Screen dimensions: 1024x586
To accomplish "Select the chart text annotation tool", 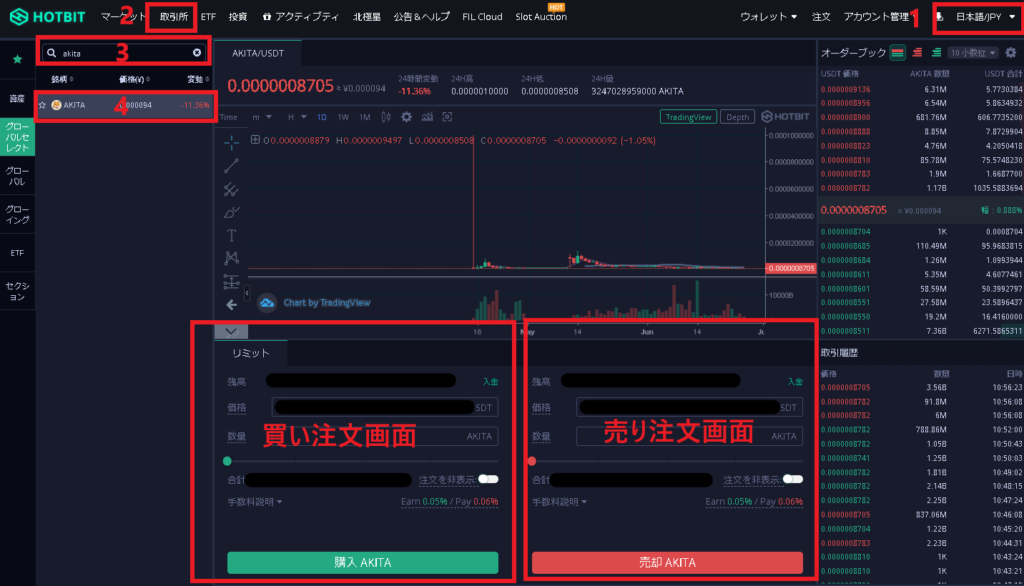I will pos(231,235).
